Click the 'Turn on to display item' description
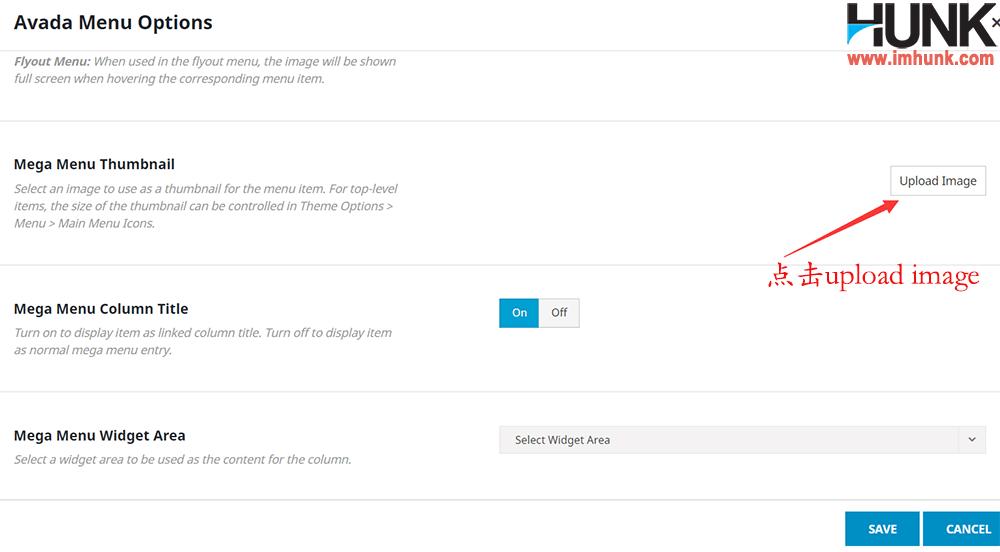Viewport: 1000px width, 552px height. (x=203, y=342)
